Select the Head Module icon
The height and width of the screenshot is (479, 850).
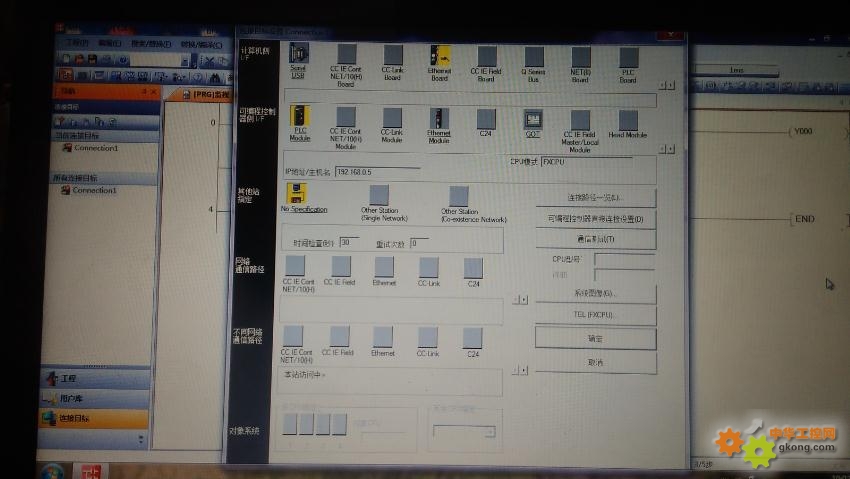(628, 121)
